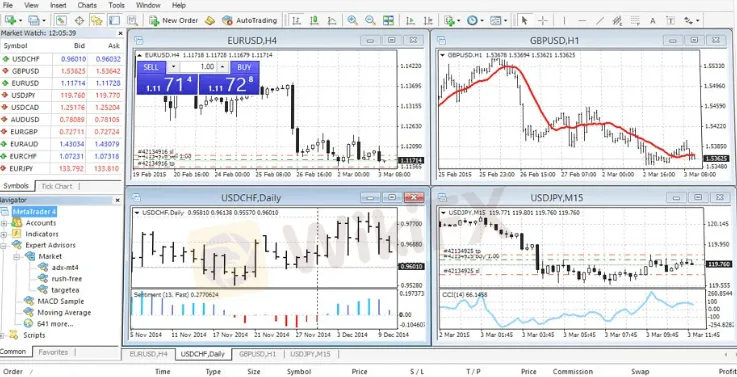Click the trade volume 1.00 field
Screen dimensions: 737x377
tap(198, 67)
